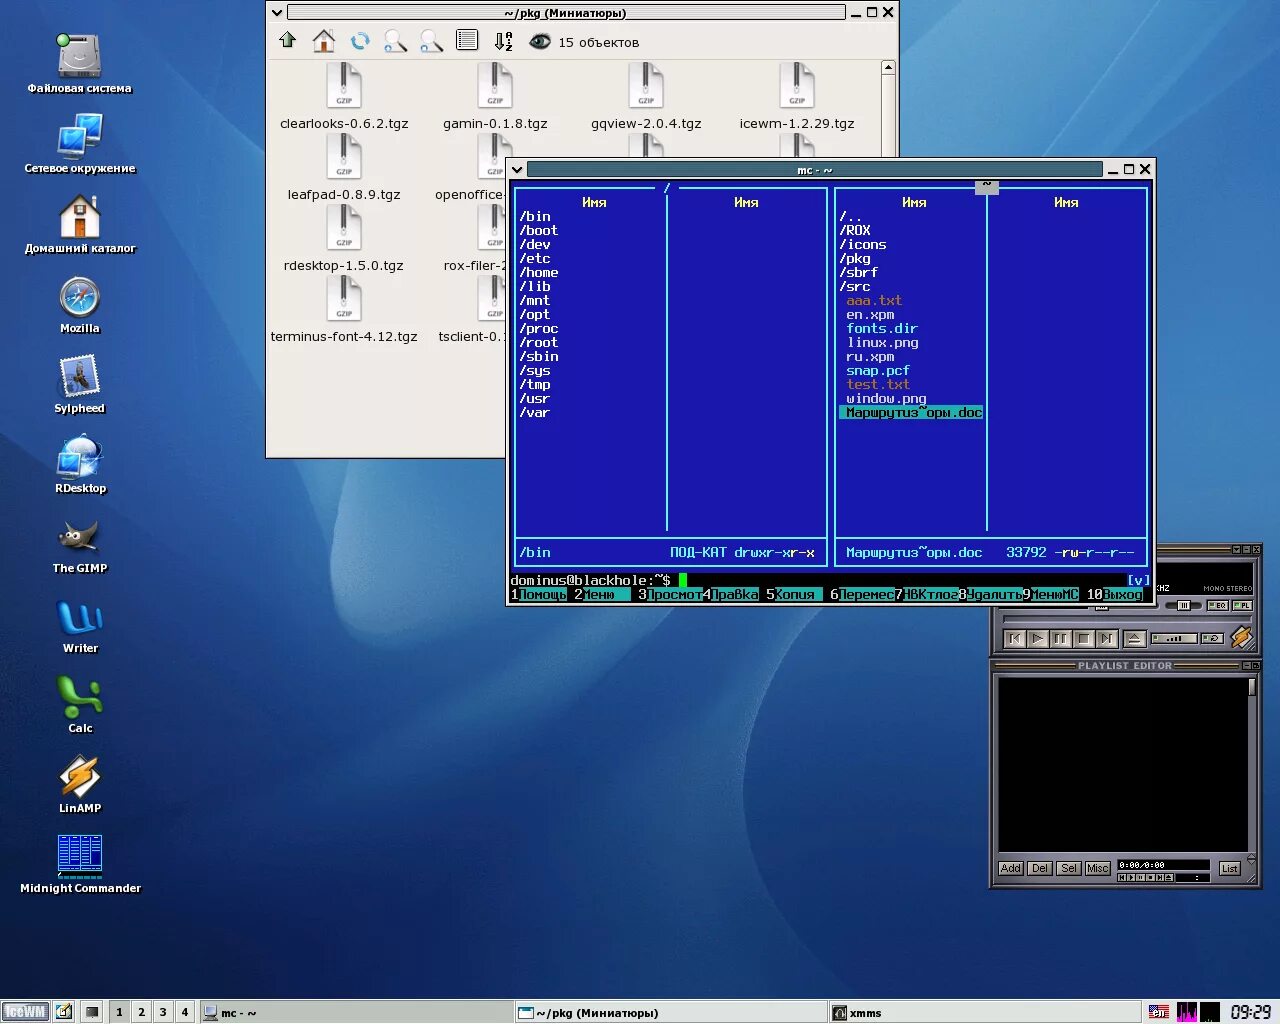Click the first magnifier zoom icon
This screenshot has width=1280, height=1024.
(x=395, y=41)
